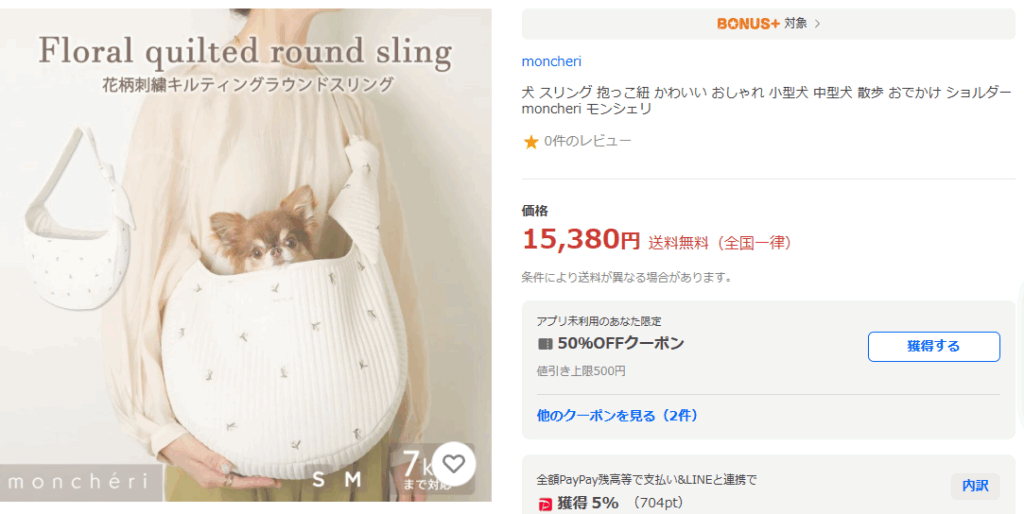Add item to favorites with heart icon
Screen dimensions: 1024x514
[x=453, y=464]
